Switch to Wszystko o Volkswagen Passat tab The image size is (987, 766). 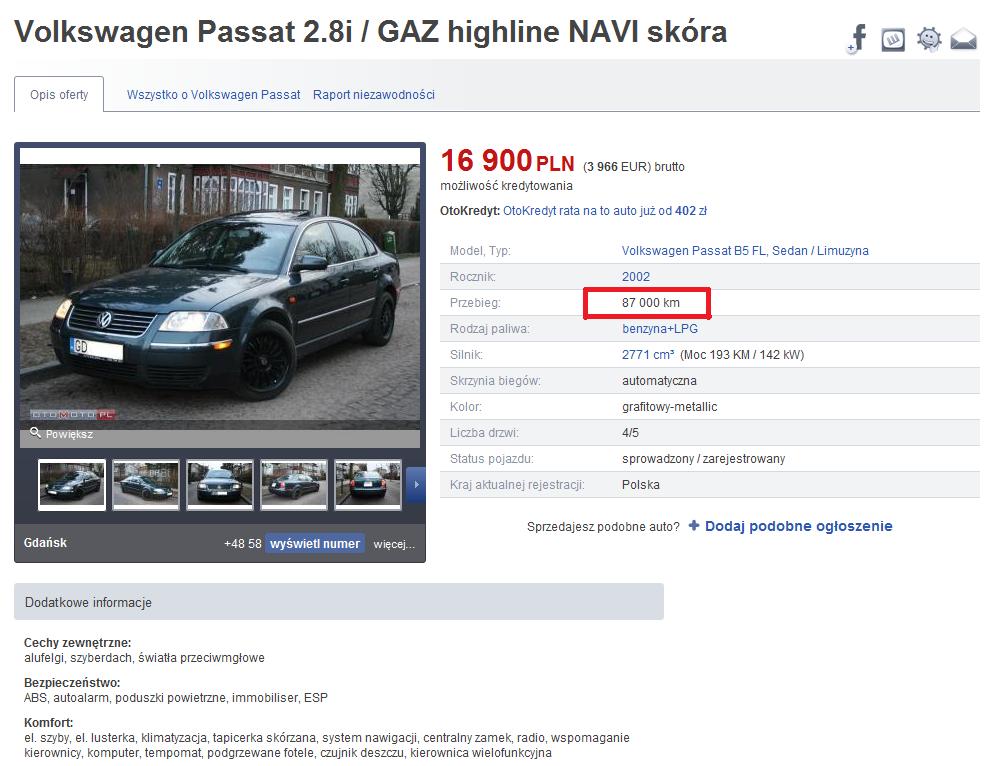213,94
